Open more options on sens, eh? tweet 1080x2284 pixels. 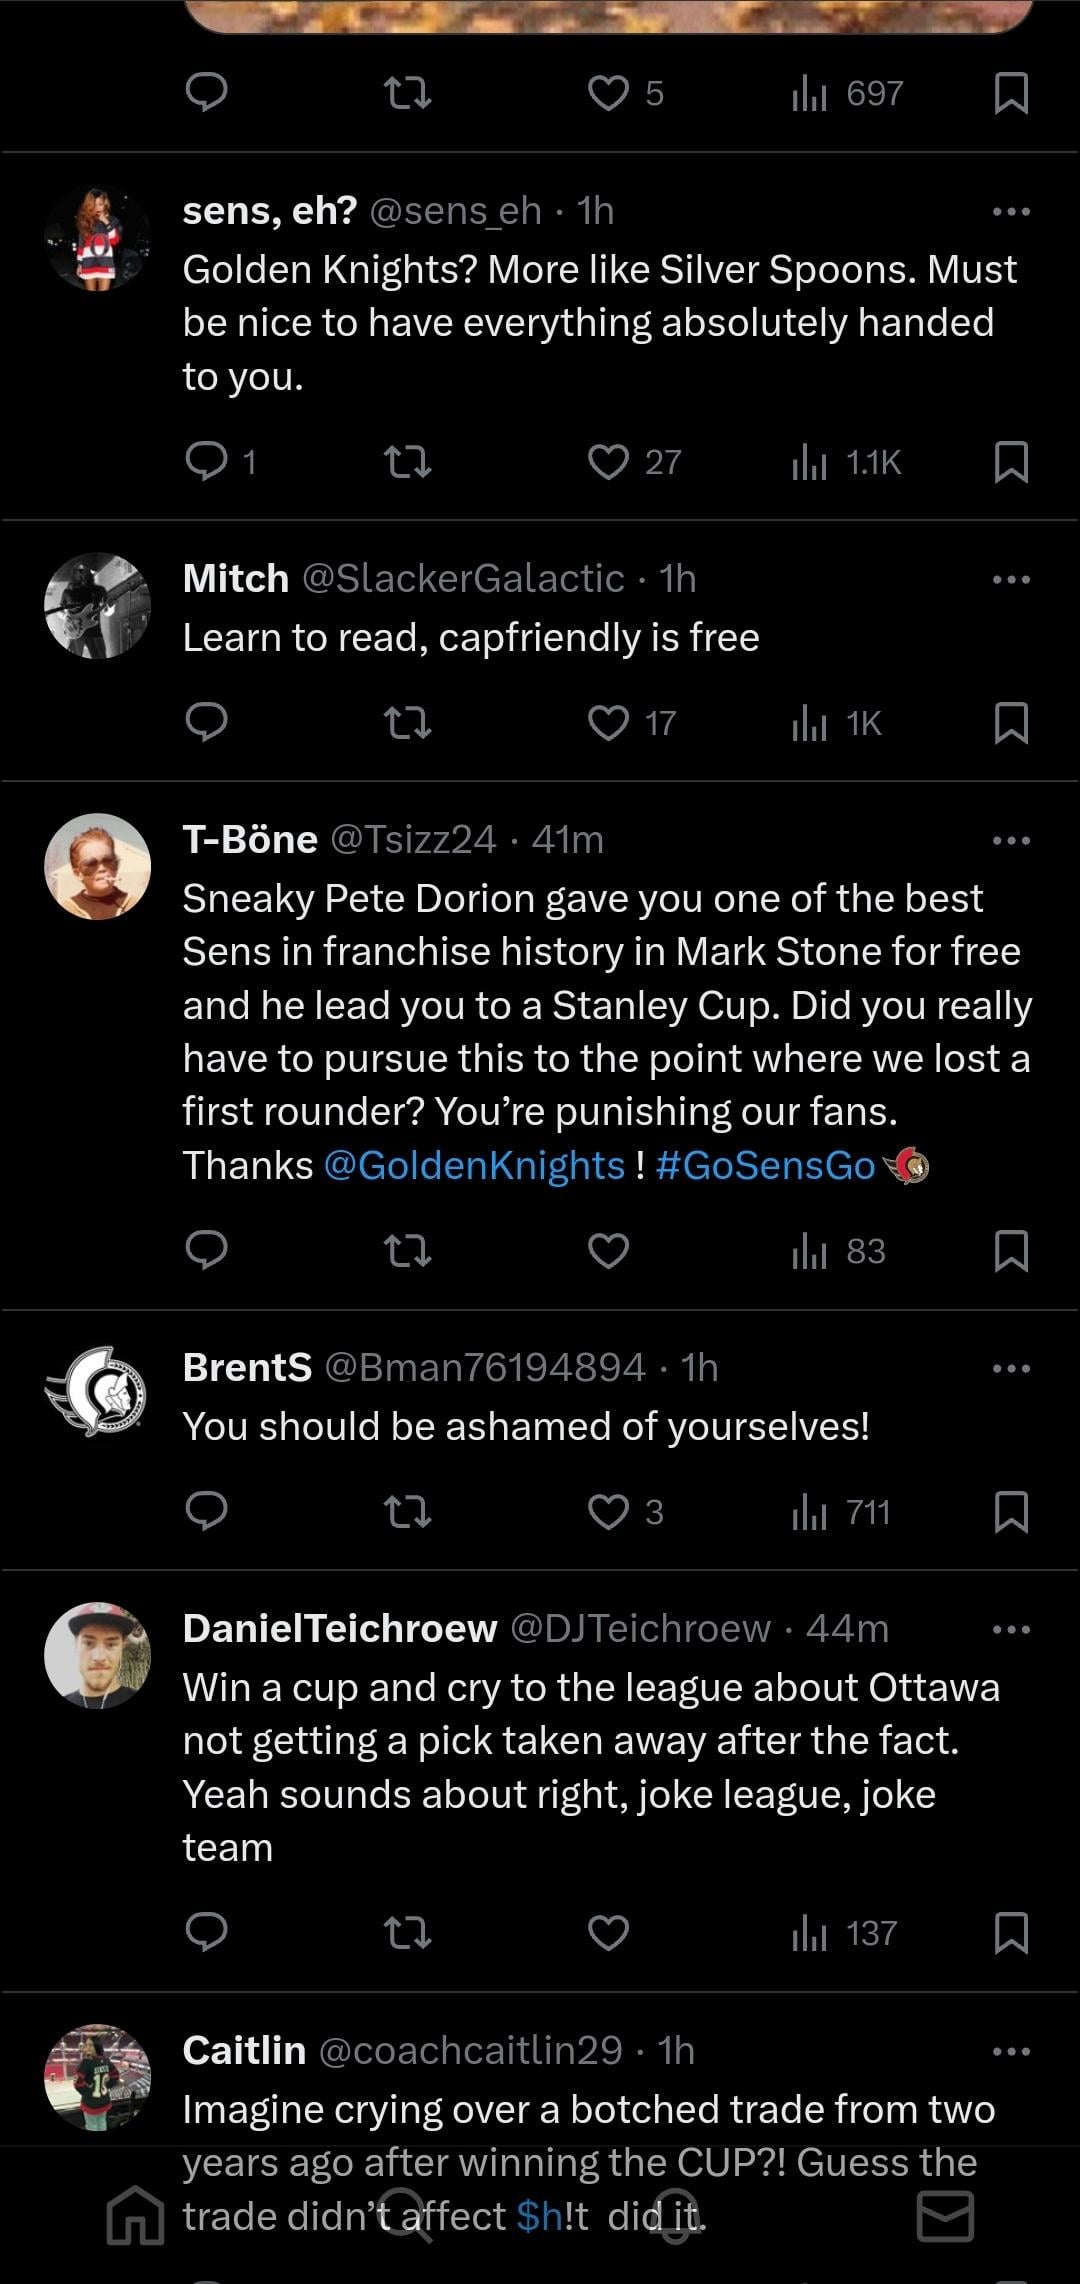tap(1011, 211)
